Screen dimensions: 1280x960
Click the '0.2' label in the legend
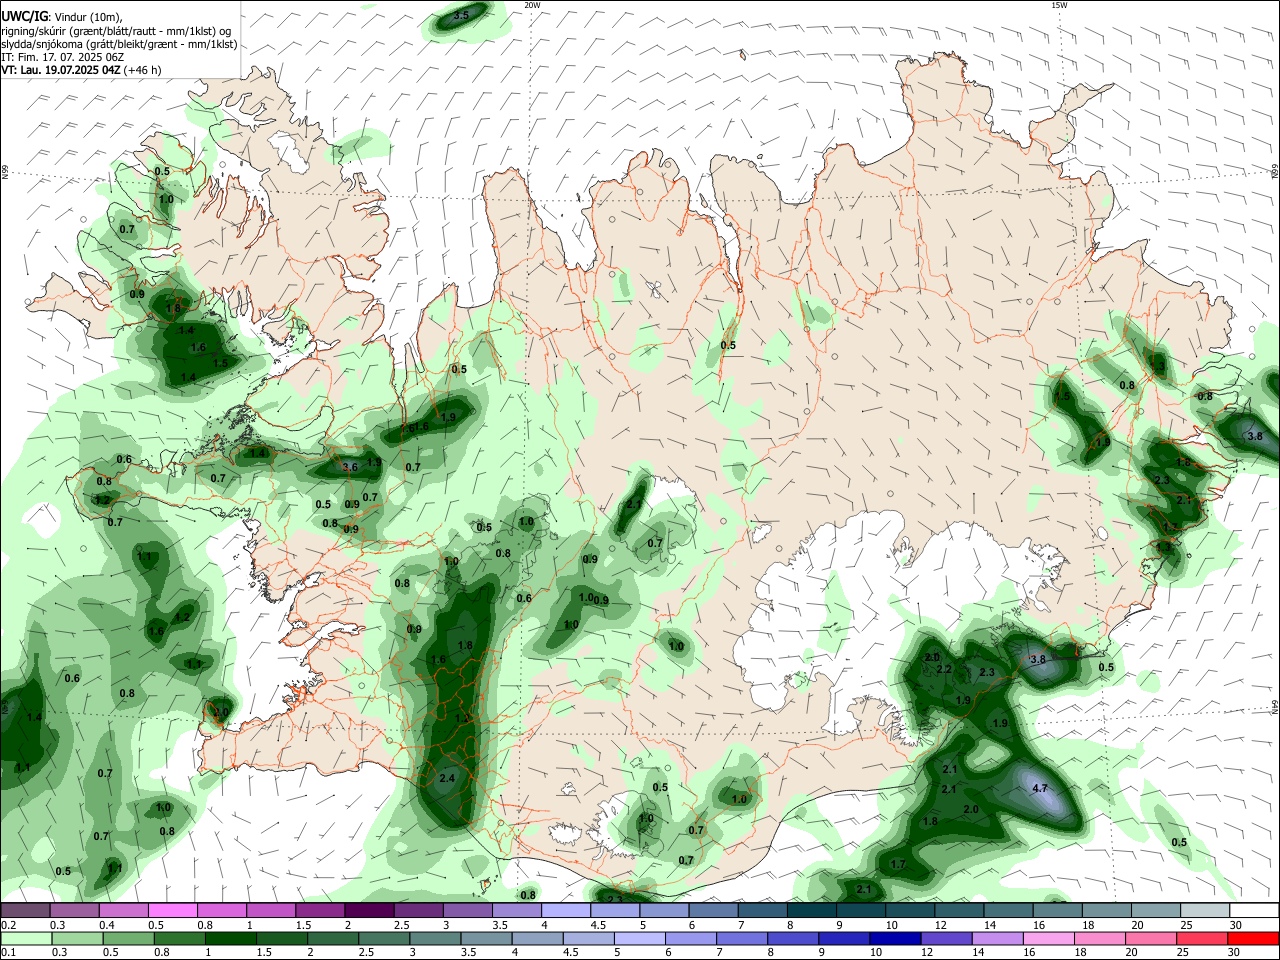[9, 925]
